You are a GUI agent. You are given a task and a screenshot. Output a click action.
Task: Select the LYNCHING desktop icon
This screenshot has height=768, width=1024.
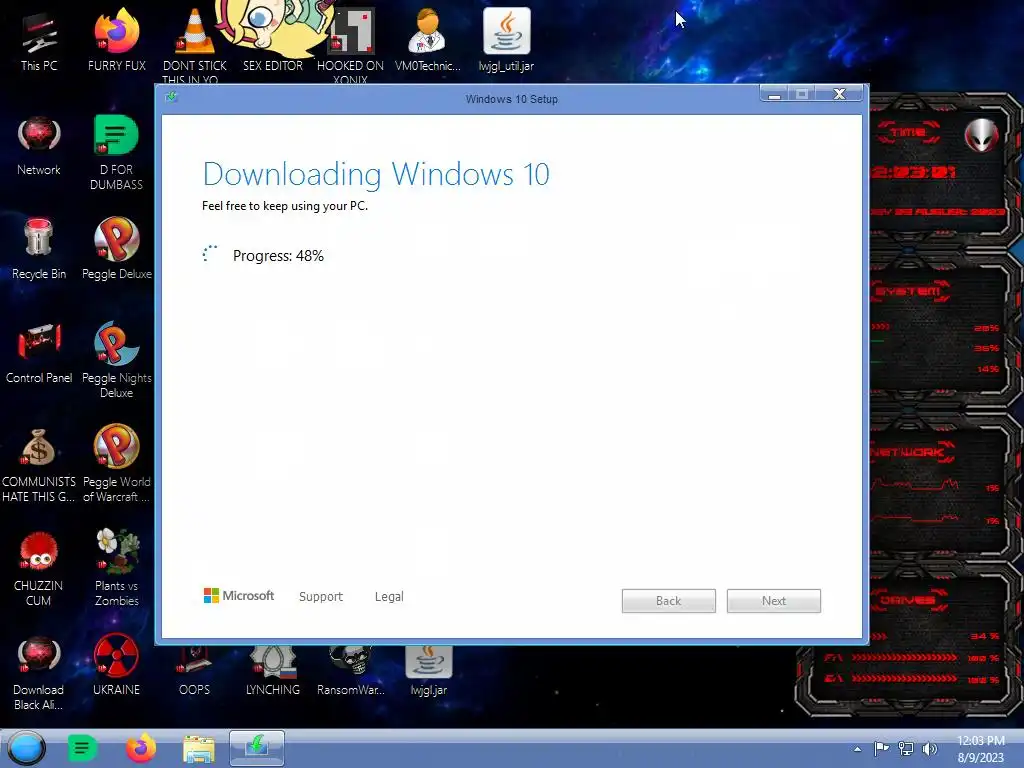[x=273, y=671]
